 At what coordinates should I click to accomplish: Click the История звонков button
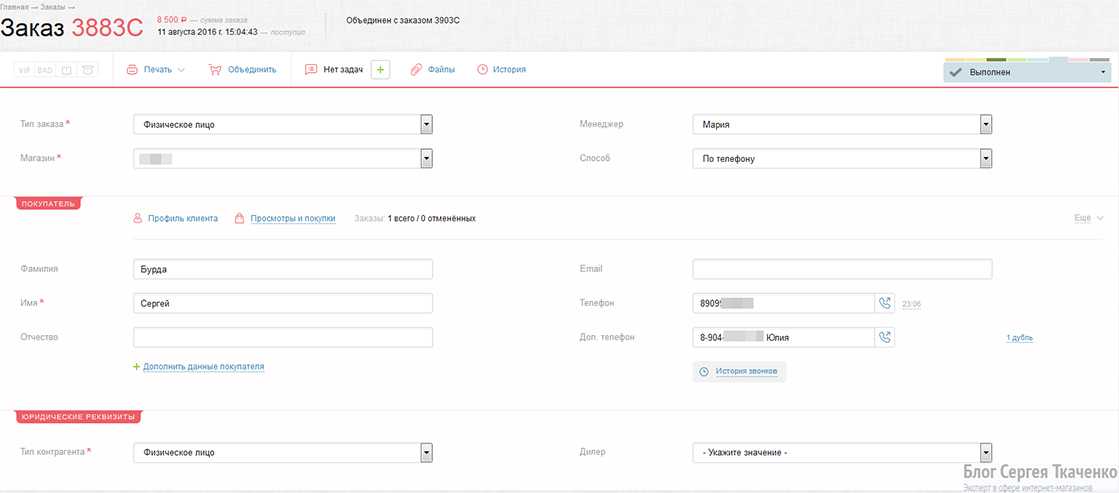tap(739, 372)
